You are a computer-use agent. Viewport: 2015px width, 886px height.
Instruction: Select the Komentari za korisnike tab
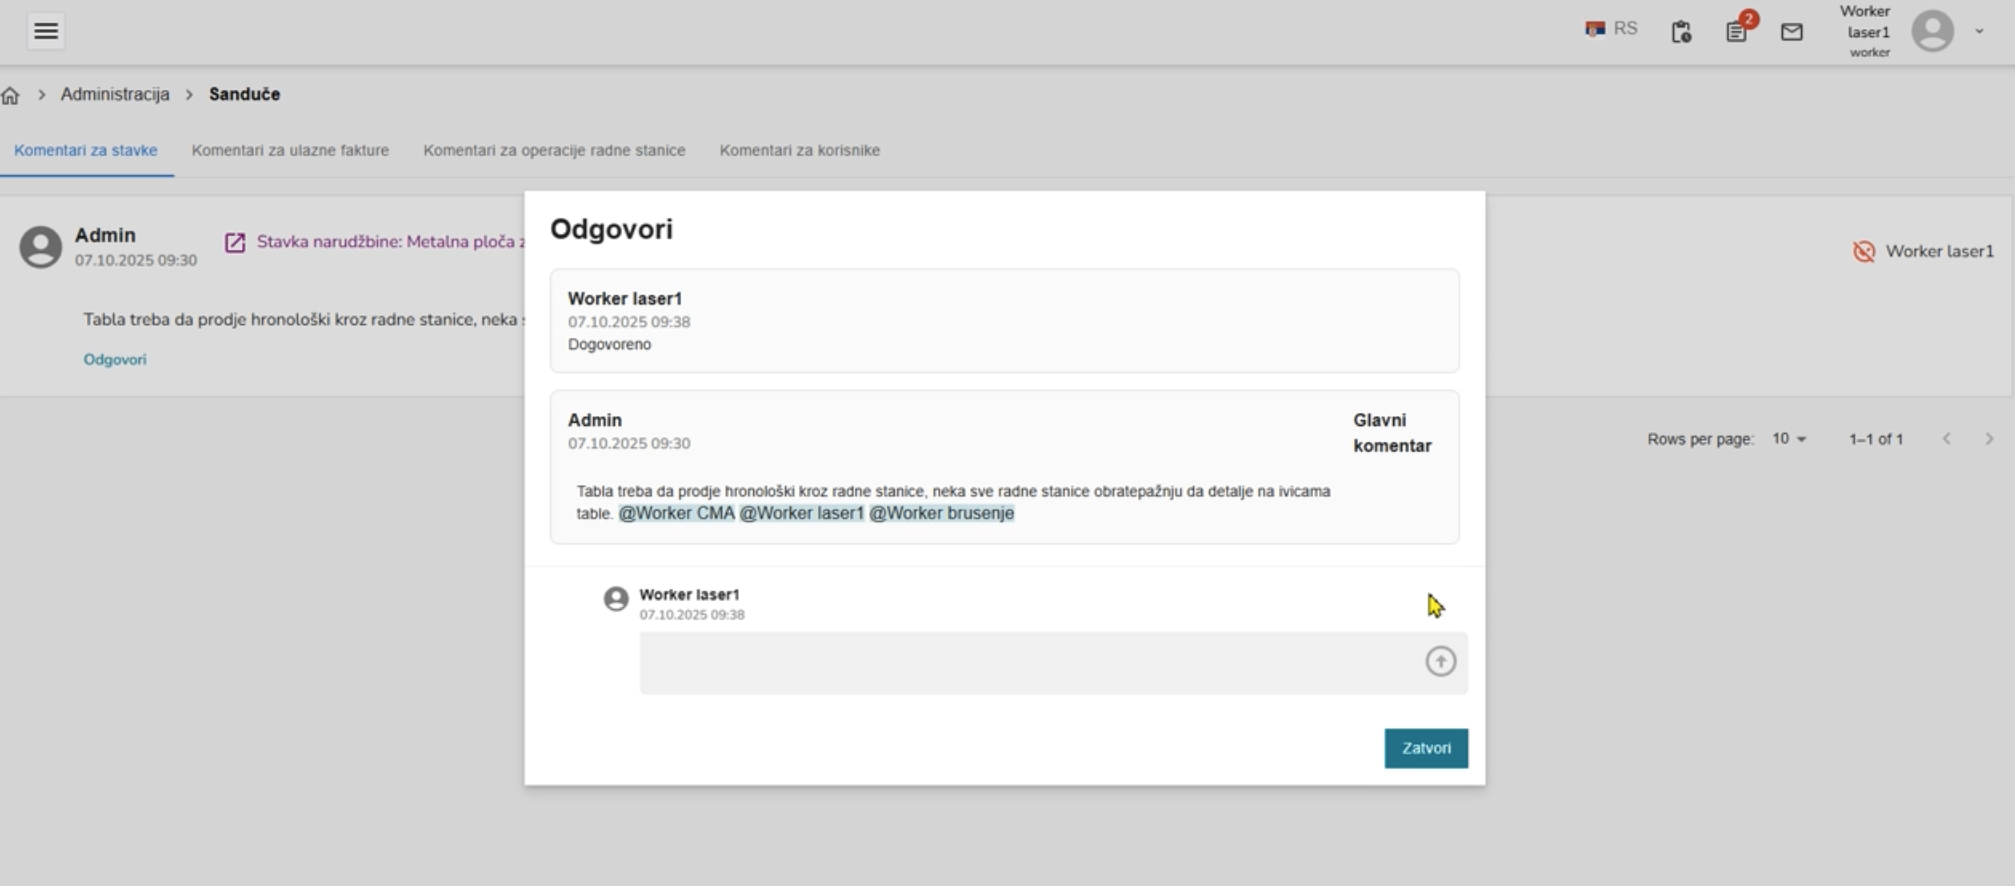pos(799,150)
